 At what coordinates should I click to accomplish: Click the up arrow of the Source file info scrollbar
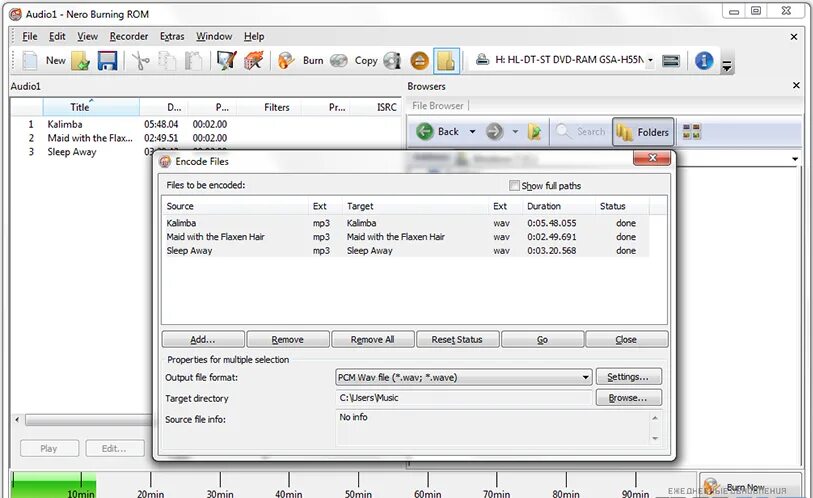tap(655, 418)
